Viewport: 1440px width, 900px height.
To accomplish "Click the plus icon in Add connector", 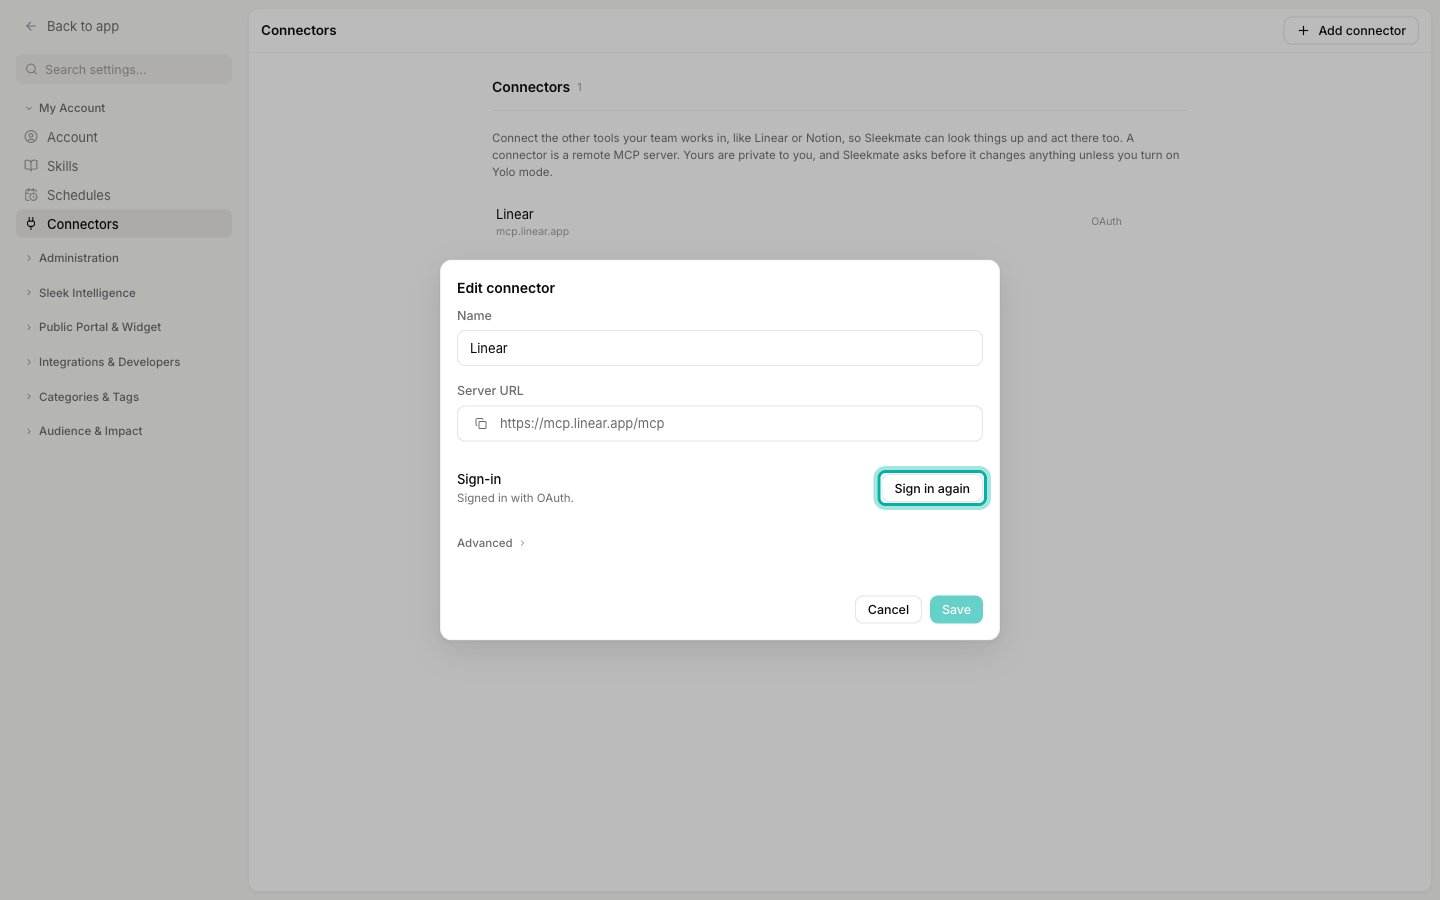I will [x=1303, y=31].
